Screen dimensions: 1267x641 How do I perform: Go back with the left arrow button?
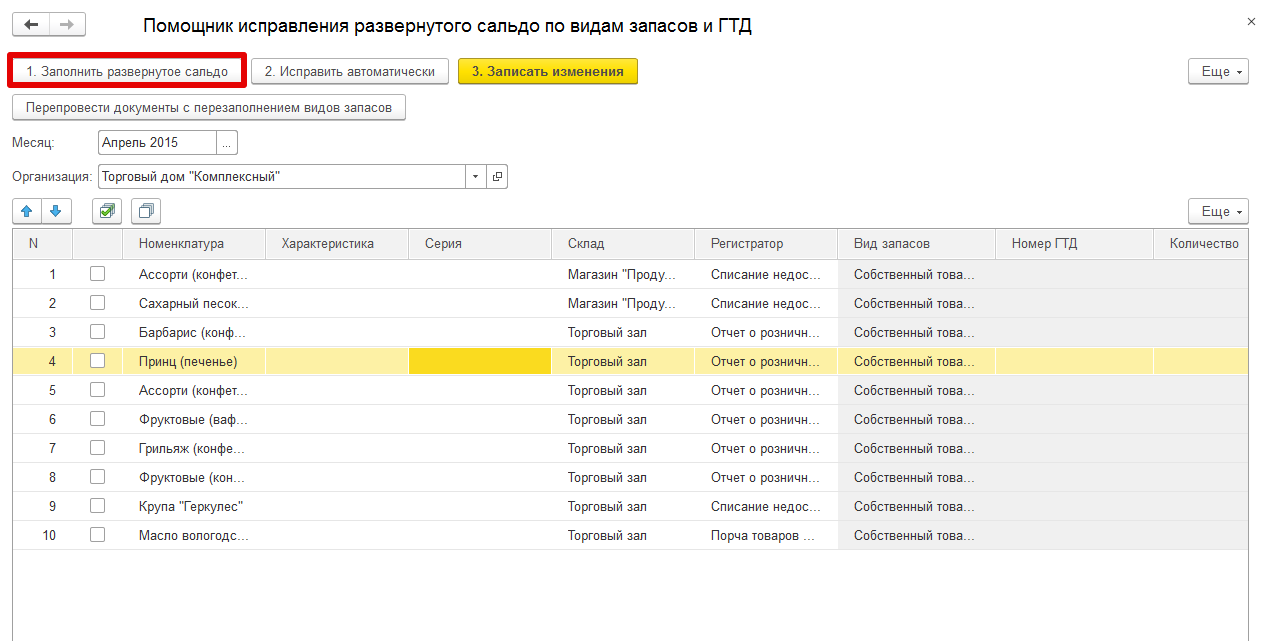pos(31,25)
